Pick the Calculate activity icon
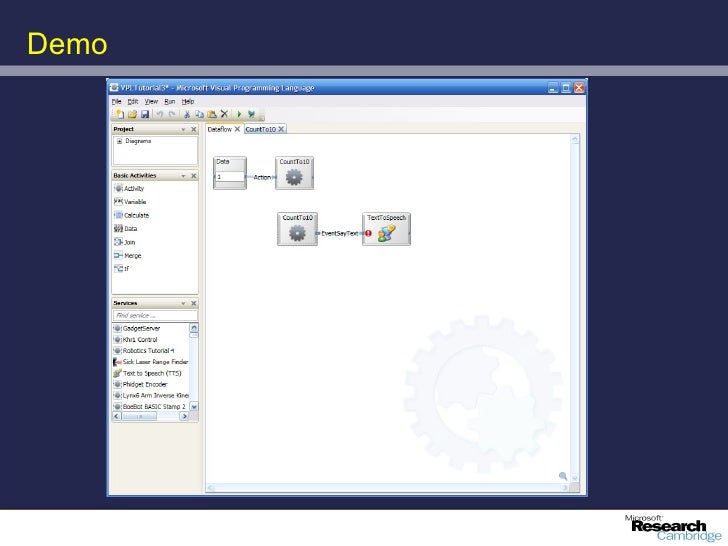 (x=118, y=215)
